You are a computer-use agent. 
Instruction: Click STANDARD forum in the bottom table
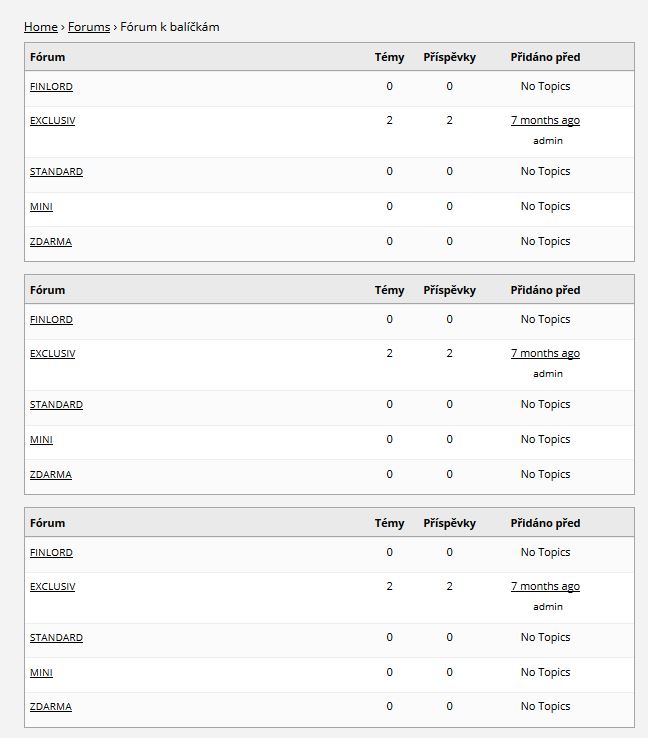tap(56, 638)
